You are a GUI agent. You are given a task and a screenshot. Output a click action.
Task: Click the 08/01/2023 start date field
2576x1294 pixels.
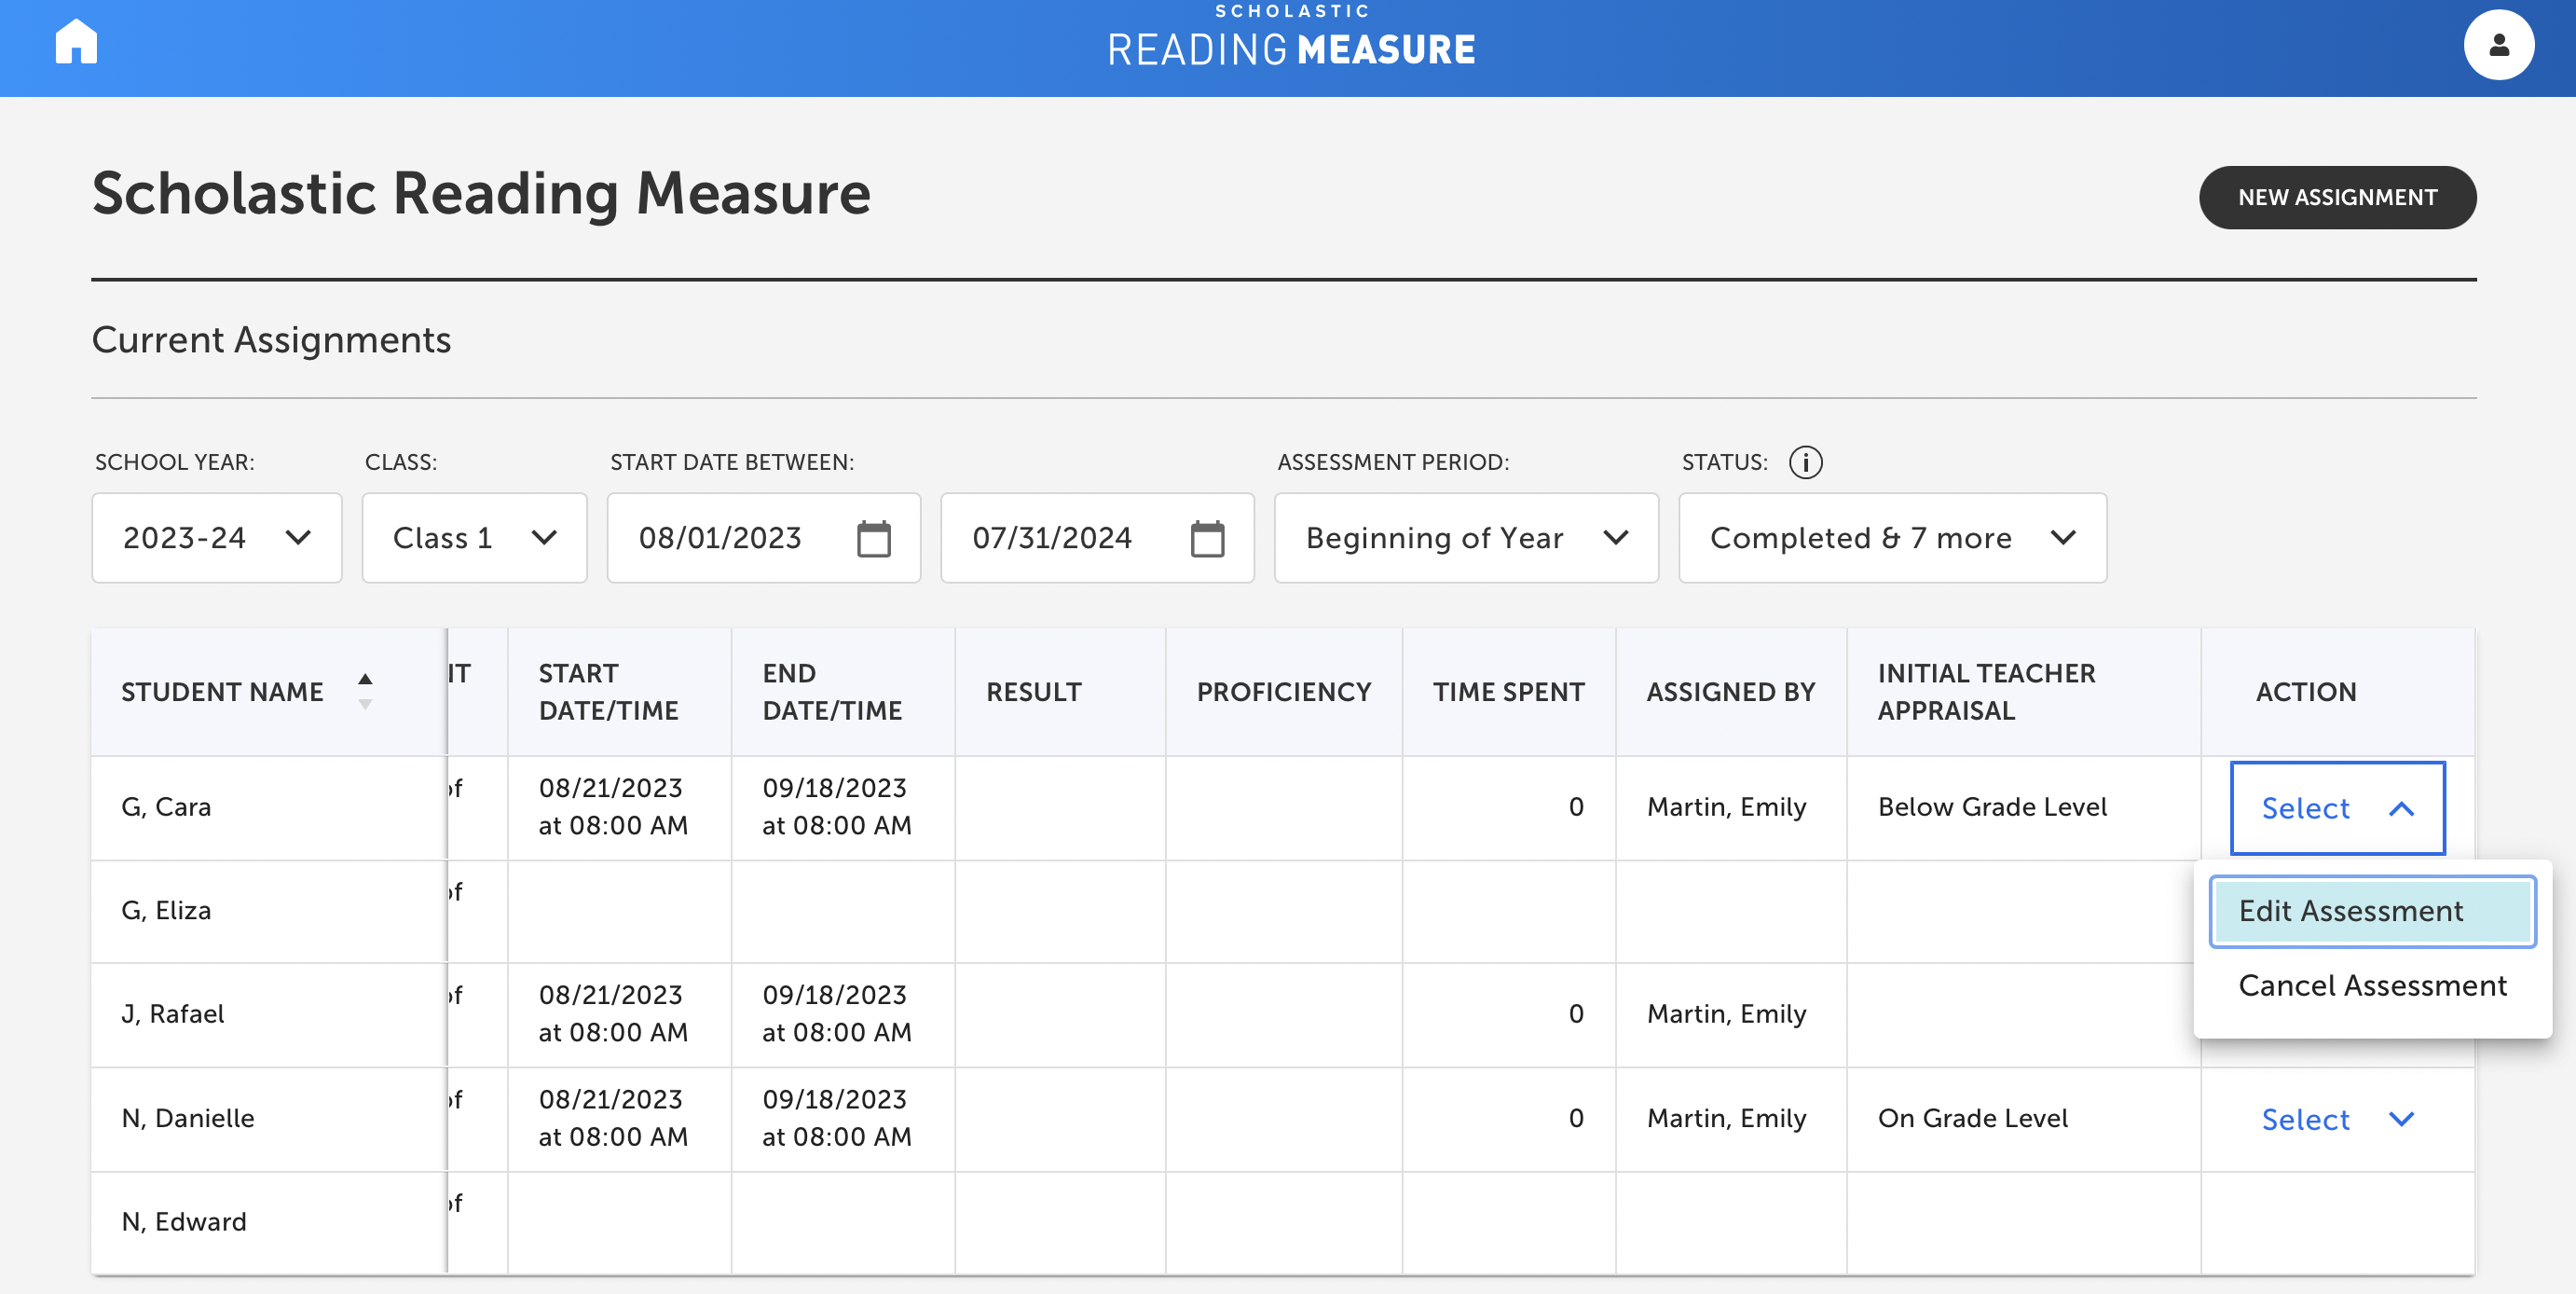[x=763, y=538]
